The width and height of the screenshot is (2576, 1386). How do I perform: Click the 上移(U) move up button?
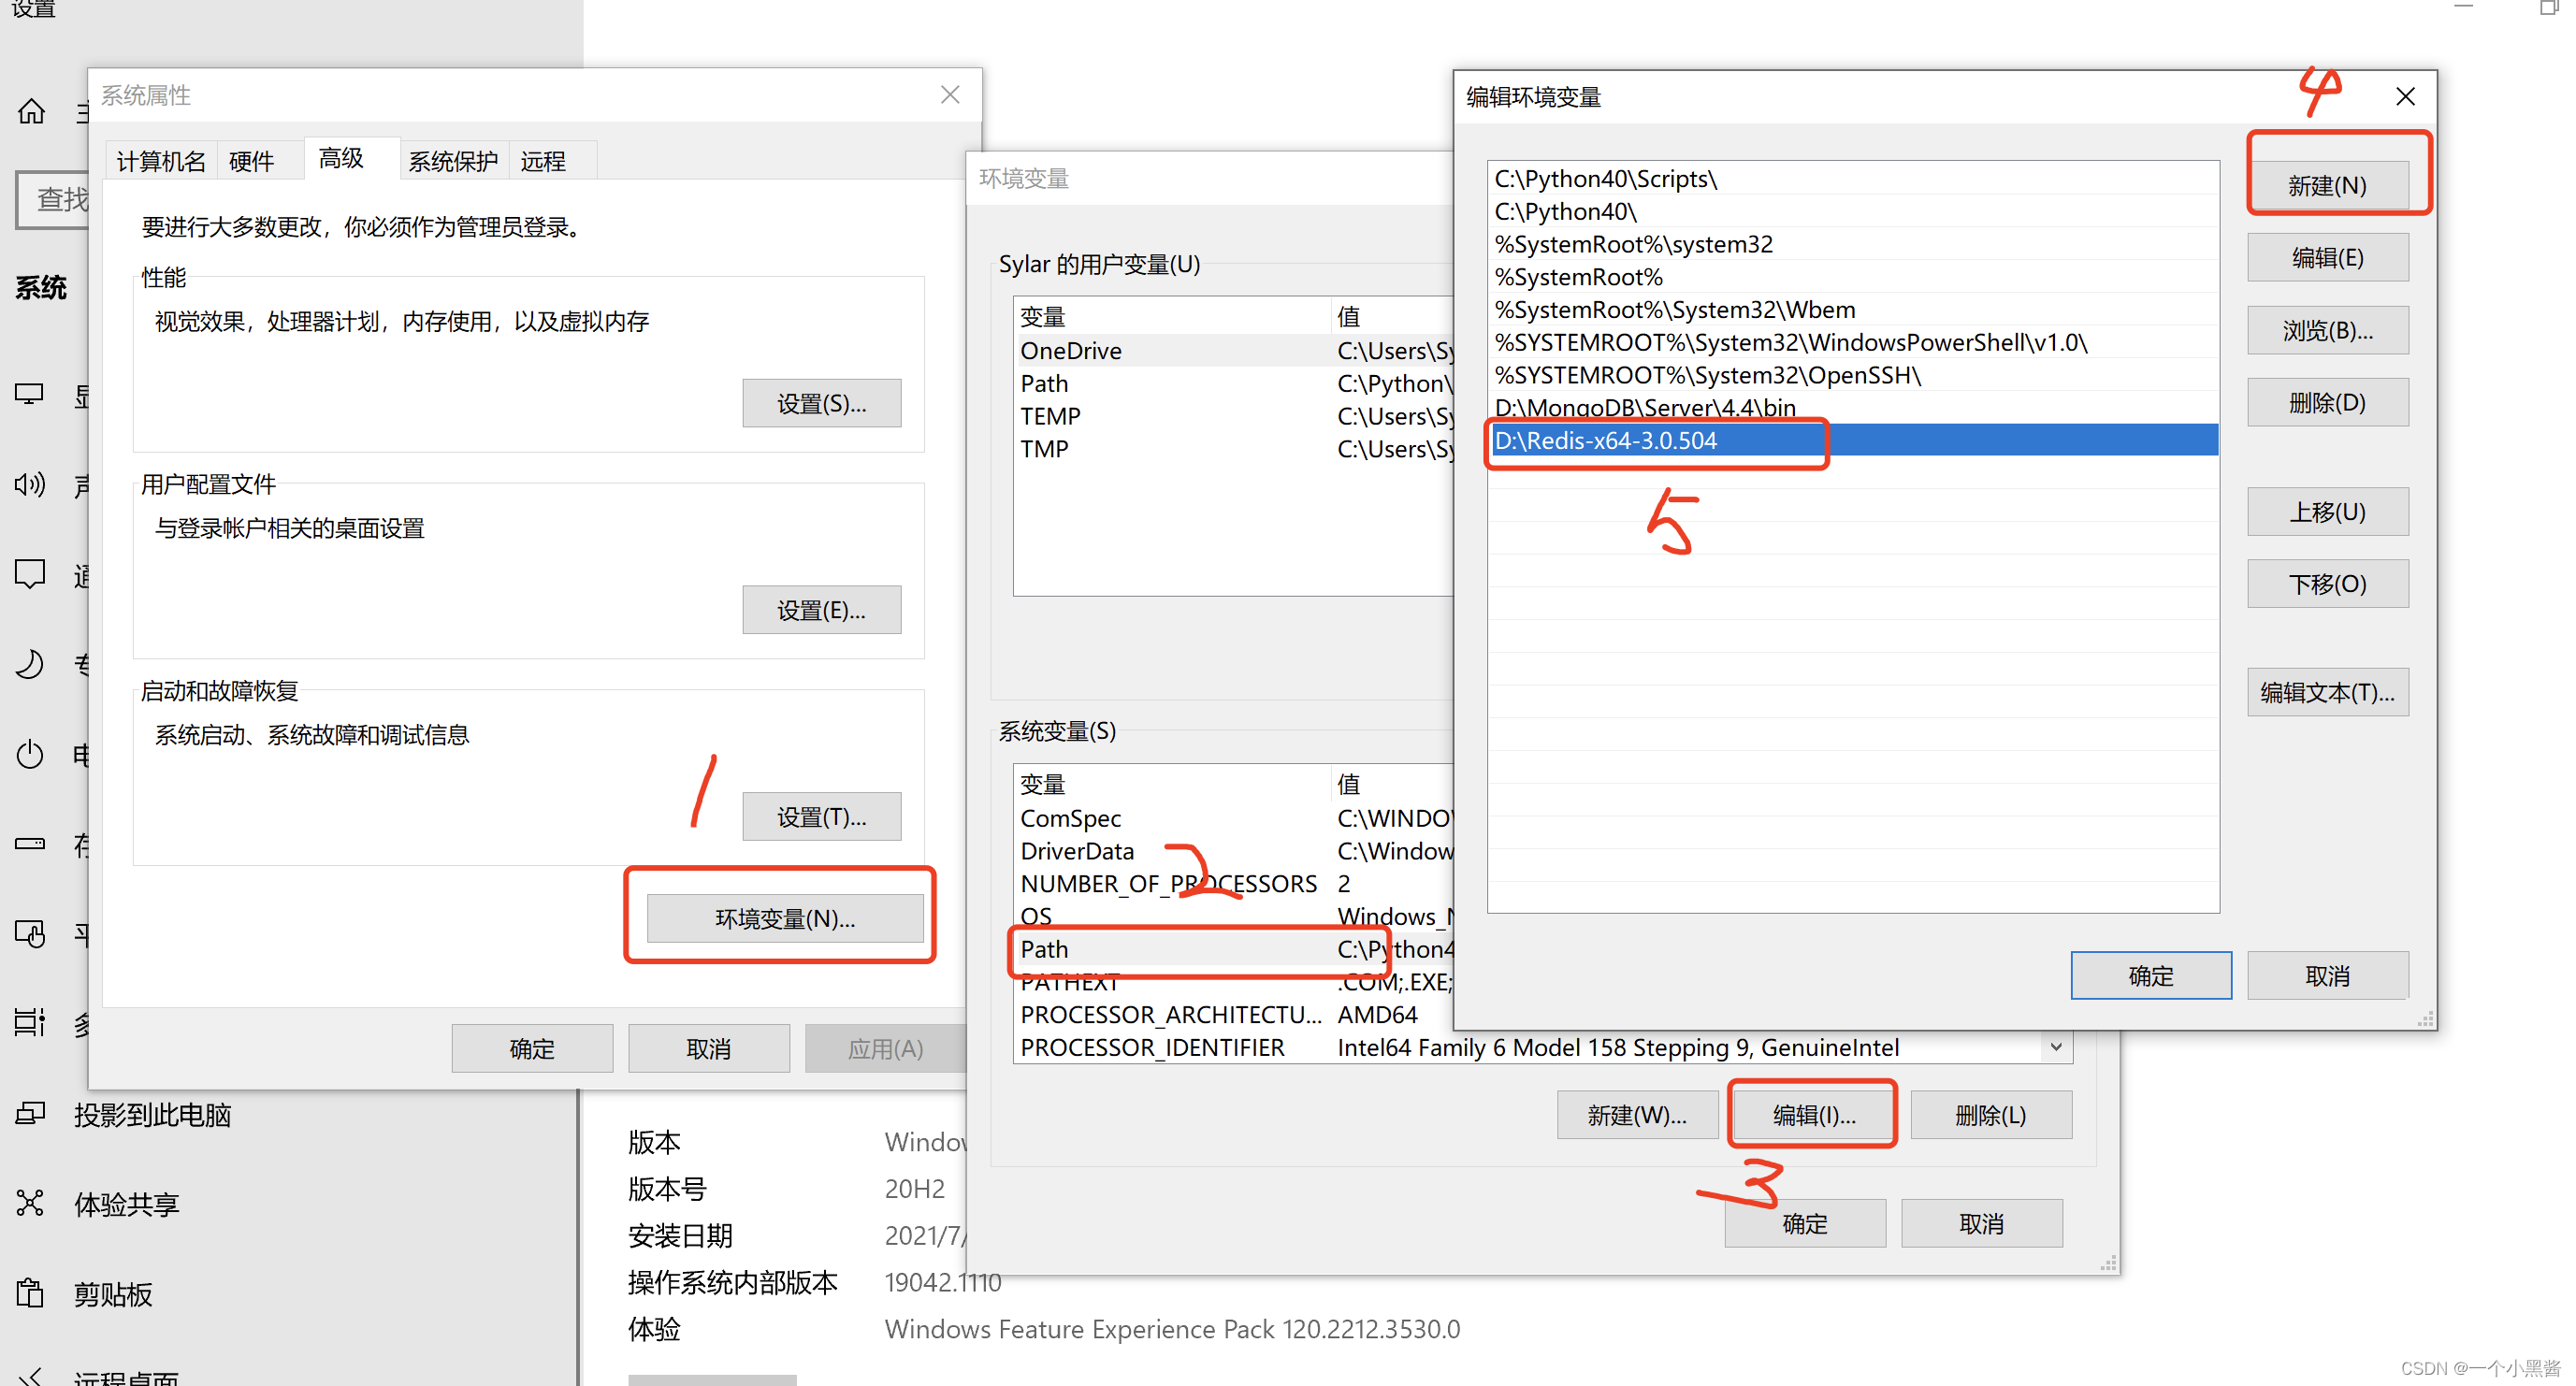coord(2326,512)
